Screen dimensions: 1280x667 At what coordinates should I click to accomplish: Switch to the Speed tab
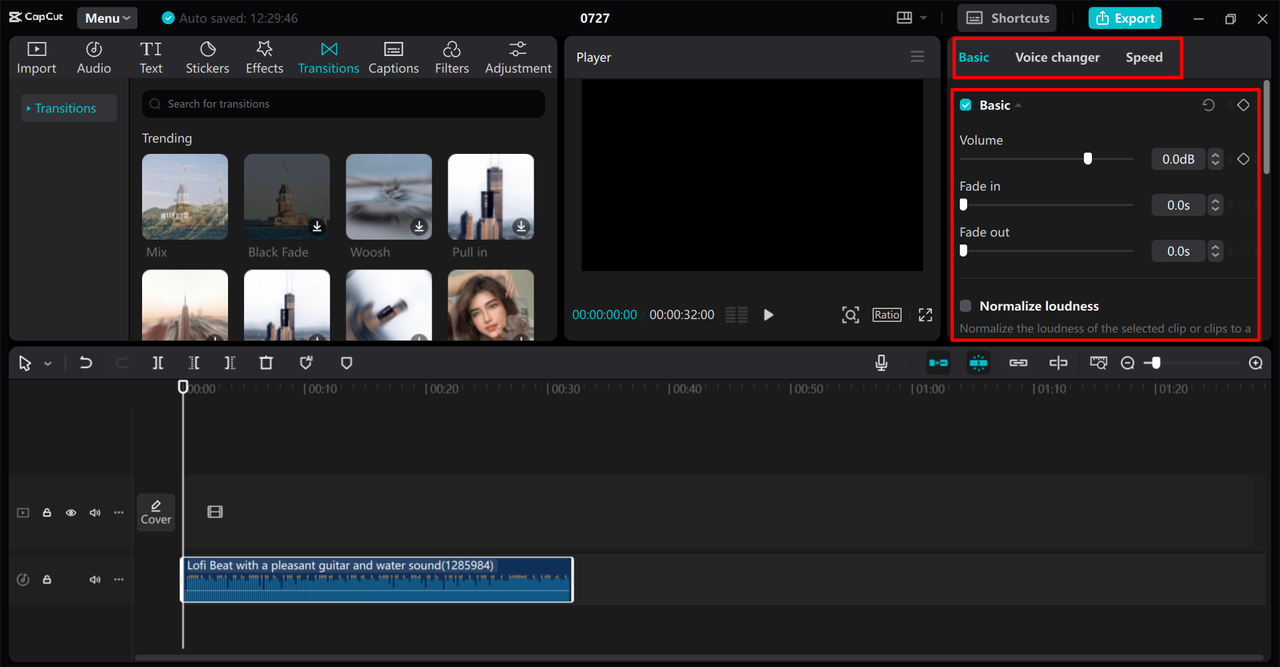pos(1144,57)
